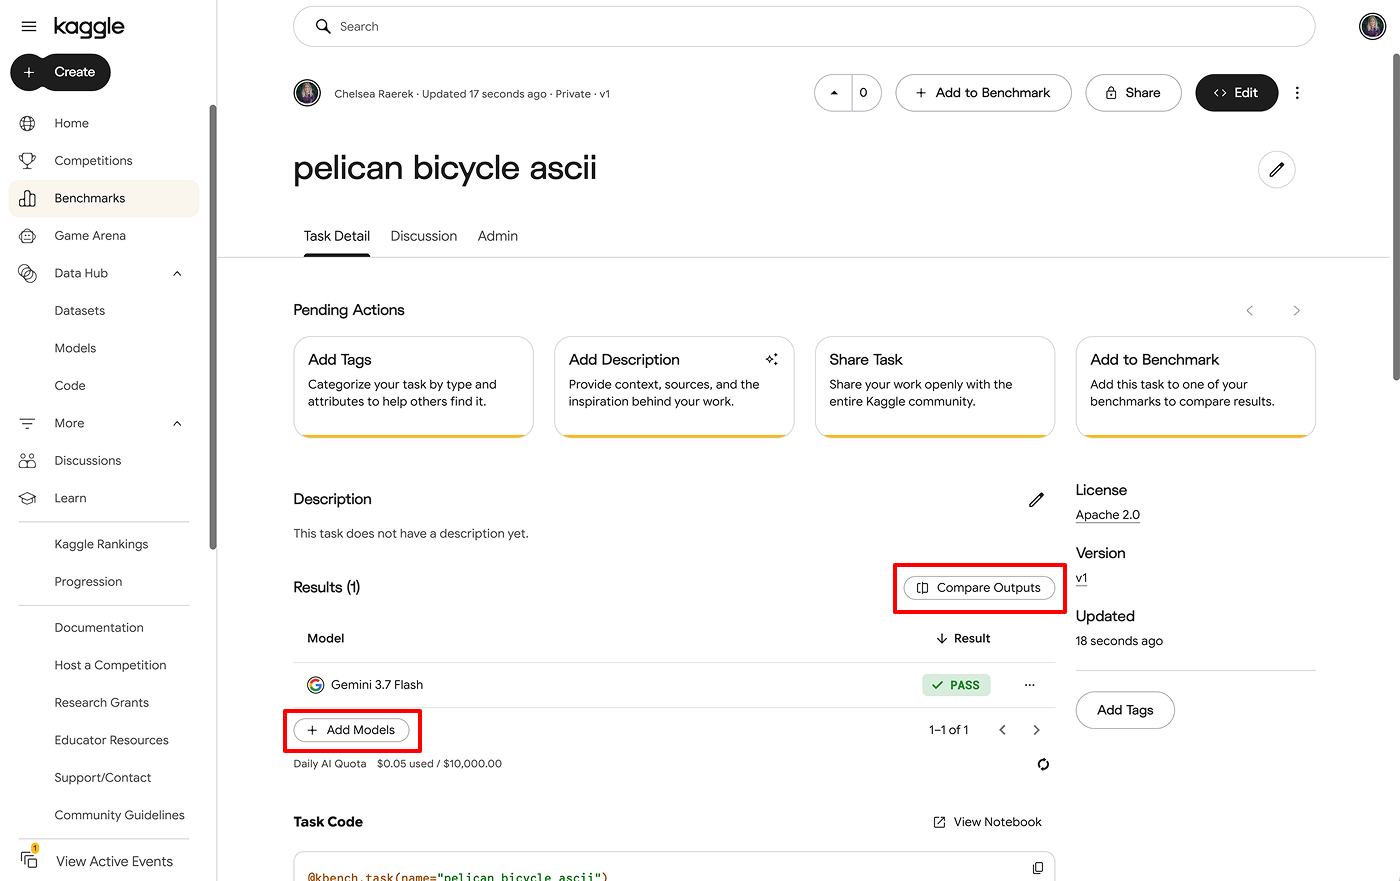
Task: Collapse the More section
Action: tap(177, 424)
